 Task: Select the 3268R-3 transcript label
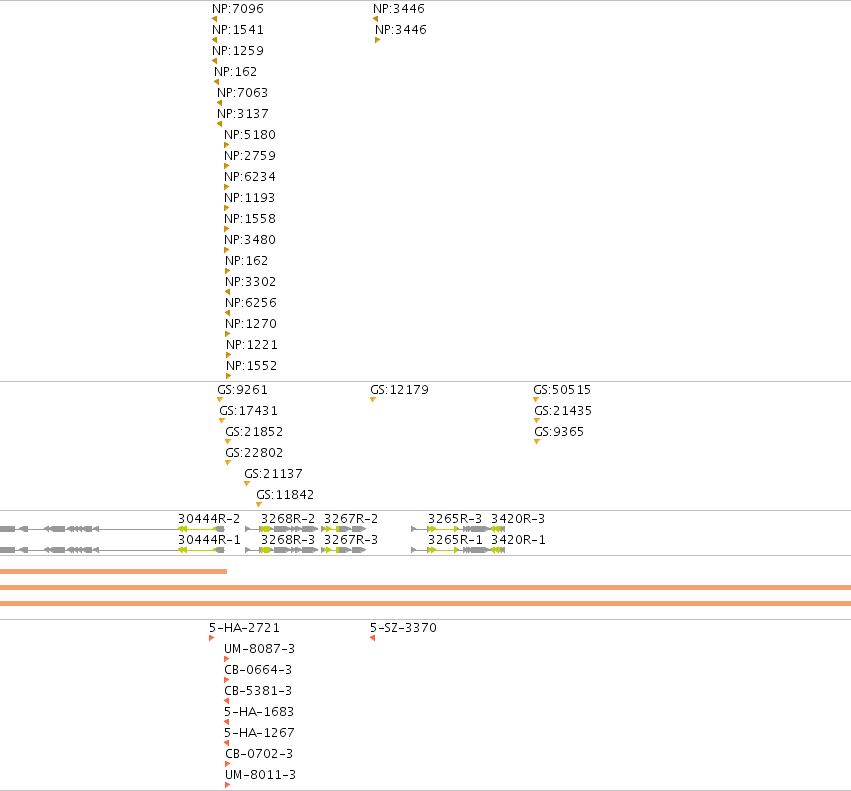(x=288, y=540)
